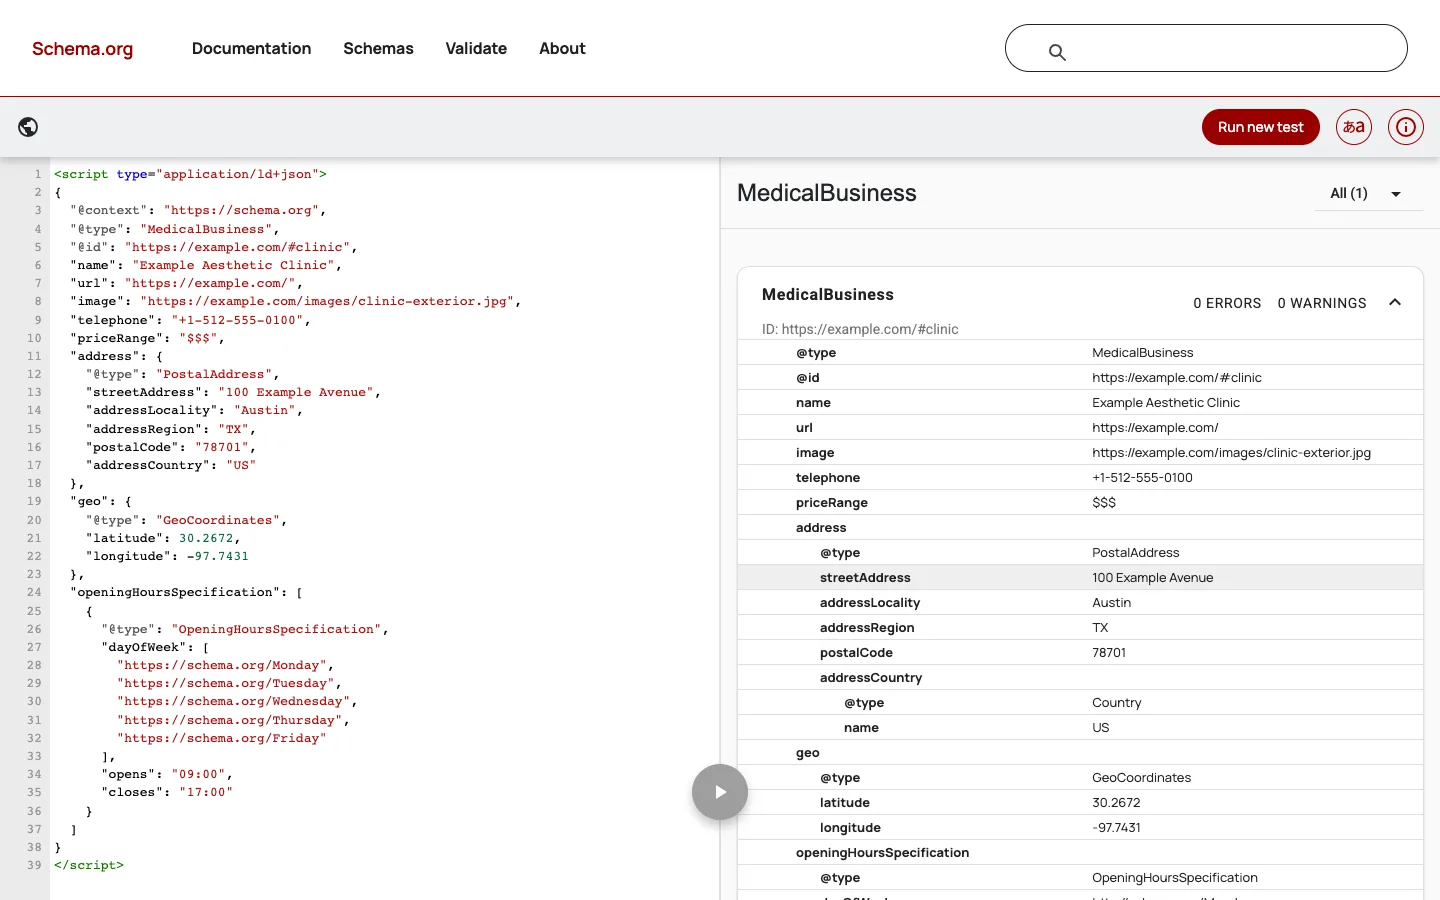The width and height of the screenshot is (1440, 900).
Task: Open the About menu item
Action: 562,48
